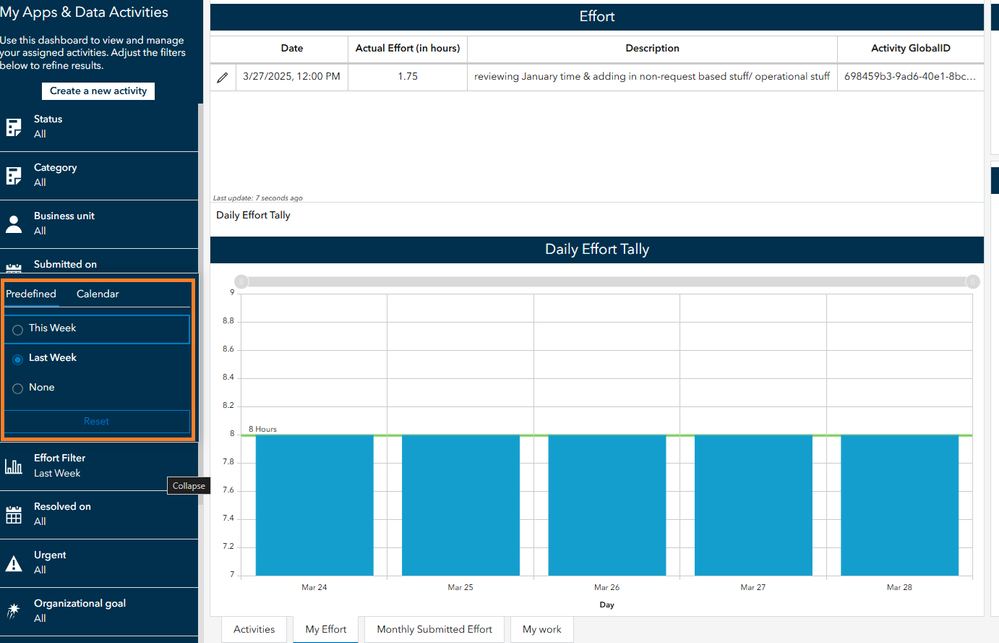Open the Monthly Submitted Effort tab
Screen dimensions: 999x643
435,629
